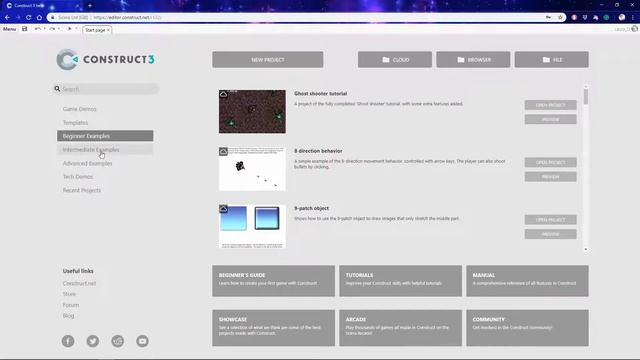The height and width of the screenshot is (360, 640).
Task: Click the NEW PROJECT button
Action: coord(268,60)
